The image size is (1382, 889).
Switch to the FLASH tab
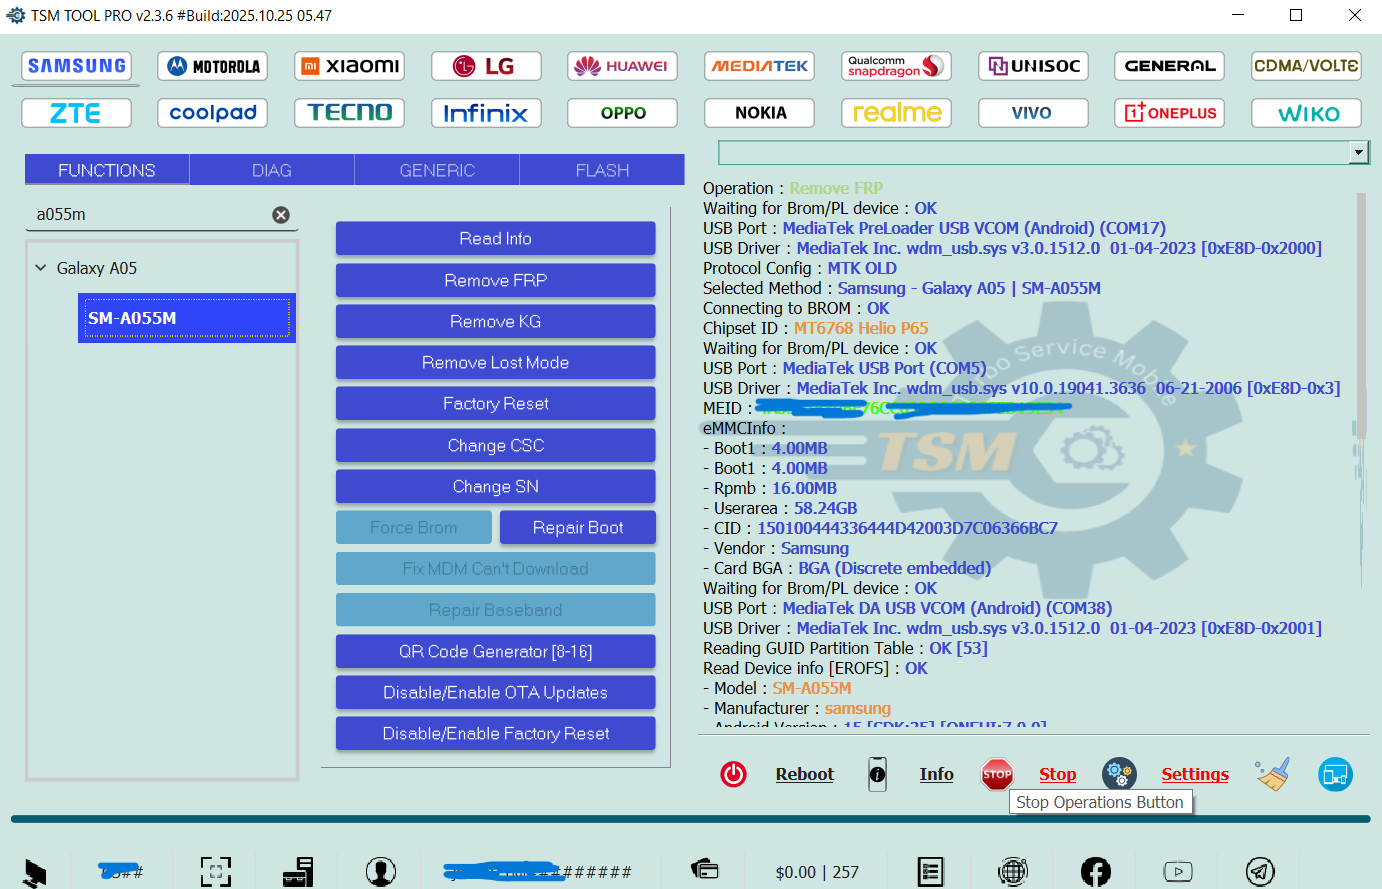point(602,170)
